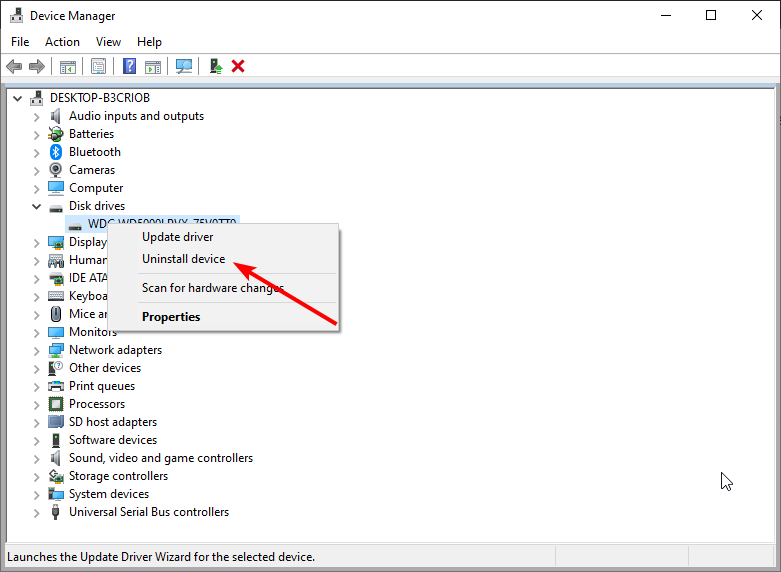Click the Update device driver toolbar icon
This screenshot has width=781, height=572.
tap(215, 66)
